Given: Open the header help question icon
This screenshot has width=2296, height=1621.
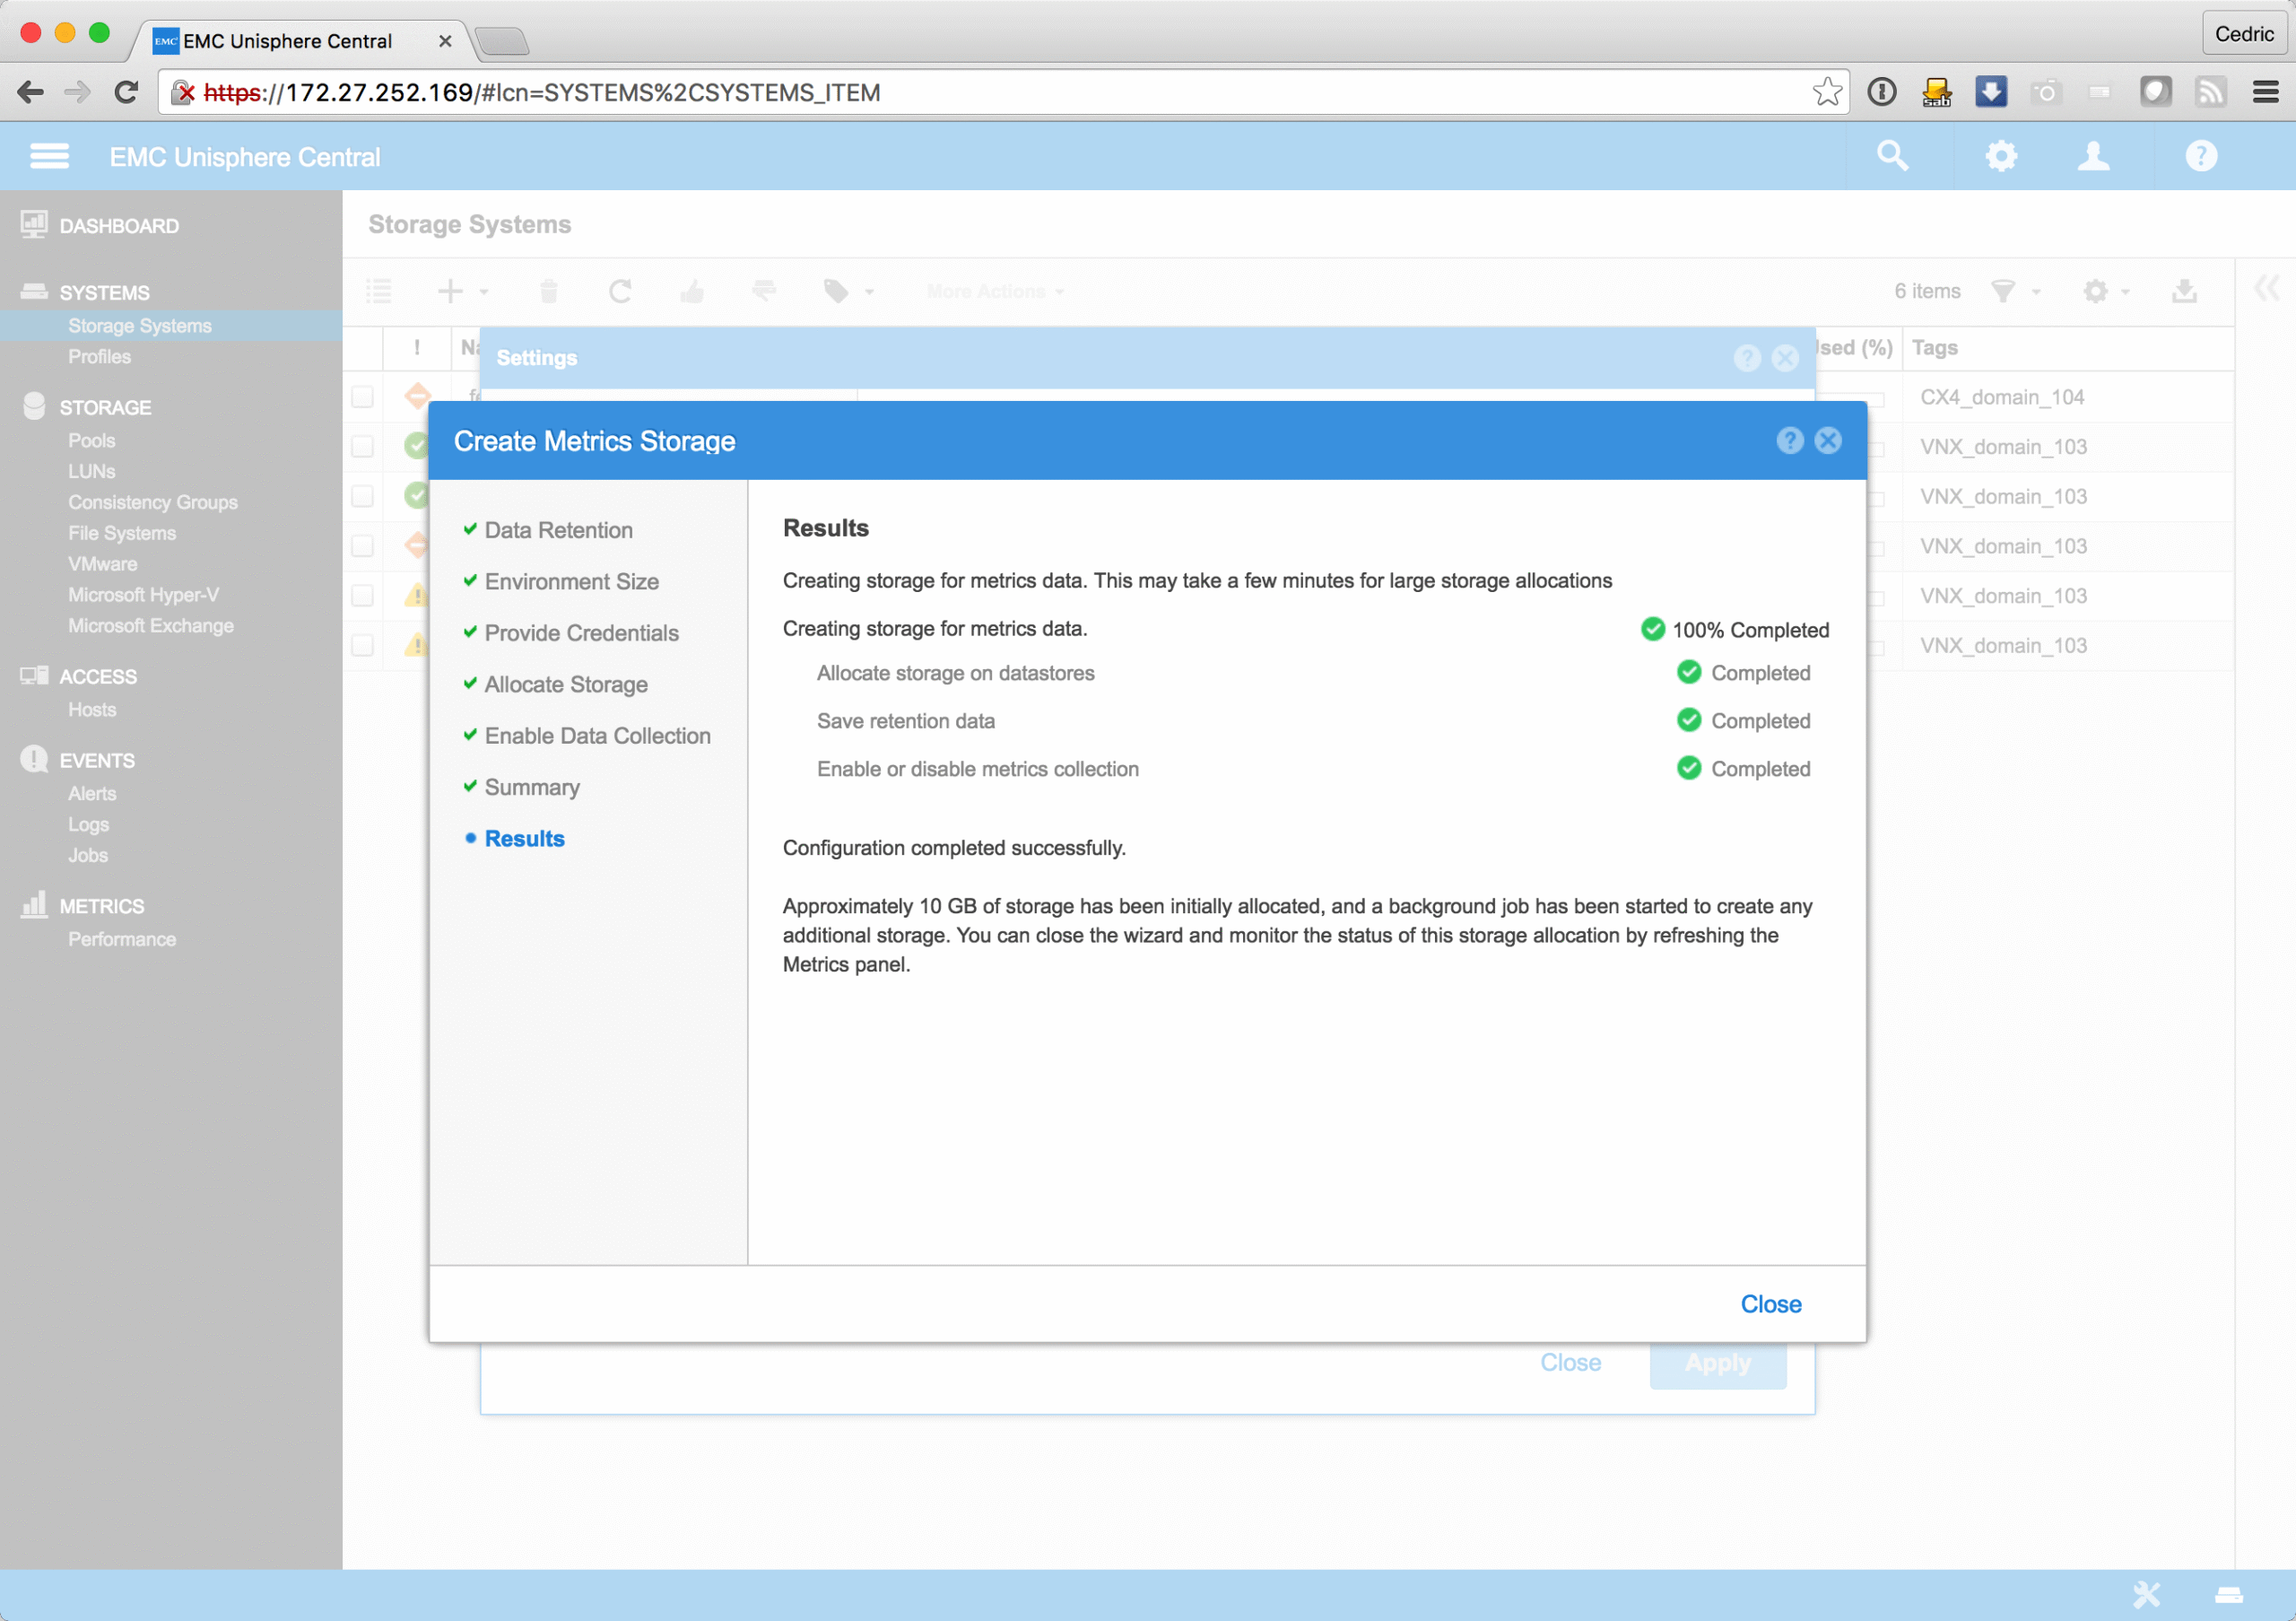Looking at the screenshot, I should click(x=2200, y=156).
